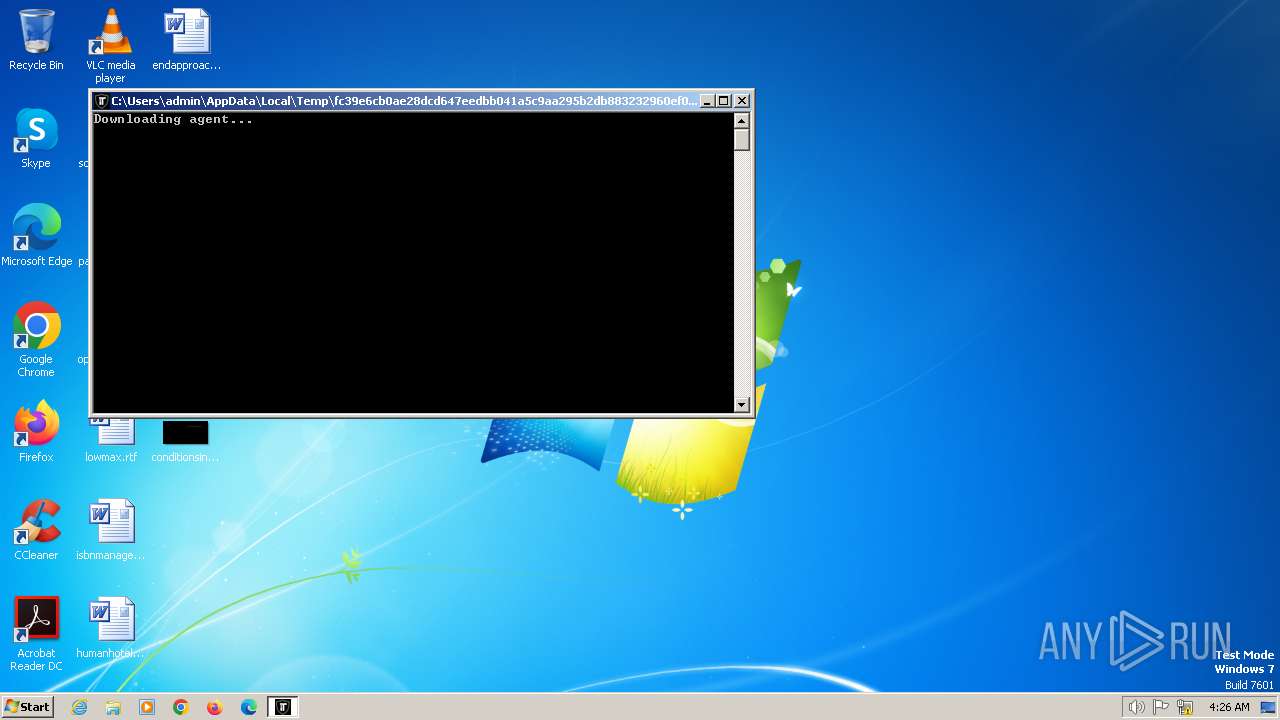Select the conditionsin black thumbnail file
This screenshot has width=1280, height=720.
click(x=185, y=442)
